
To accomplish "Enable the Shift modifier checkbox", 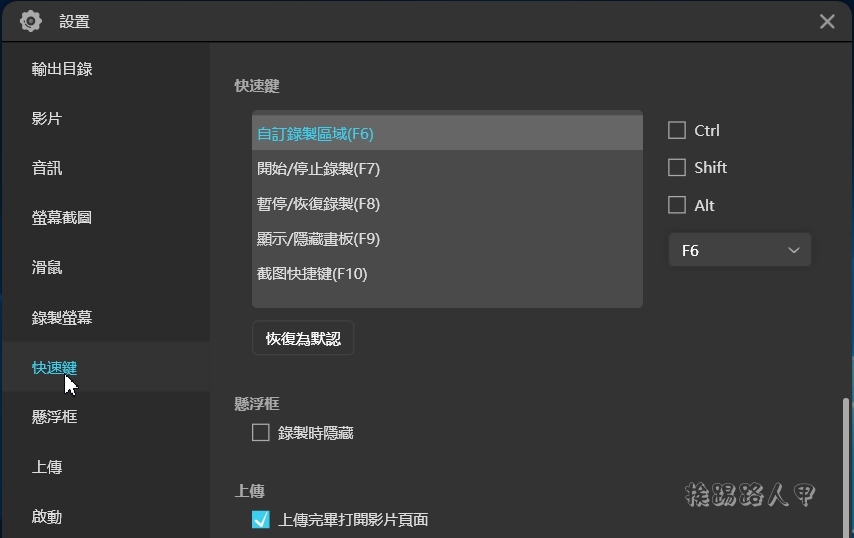I will pyautogui.click(x=676, y=168).
